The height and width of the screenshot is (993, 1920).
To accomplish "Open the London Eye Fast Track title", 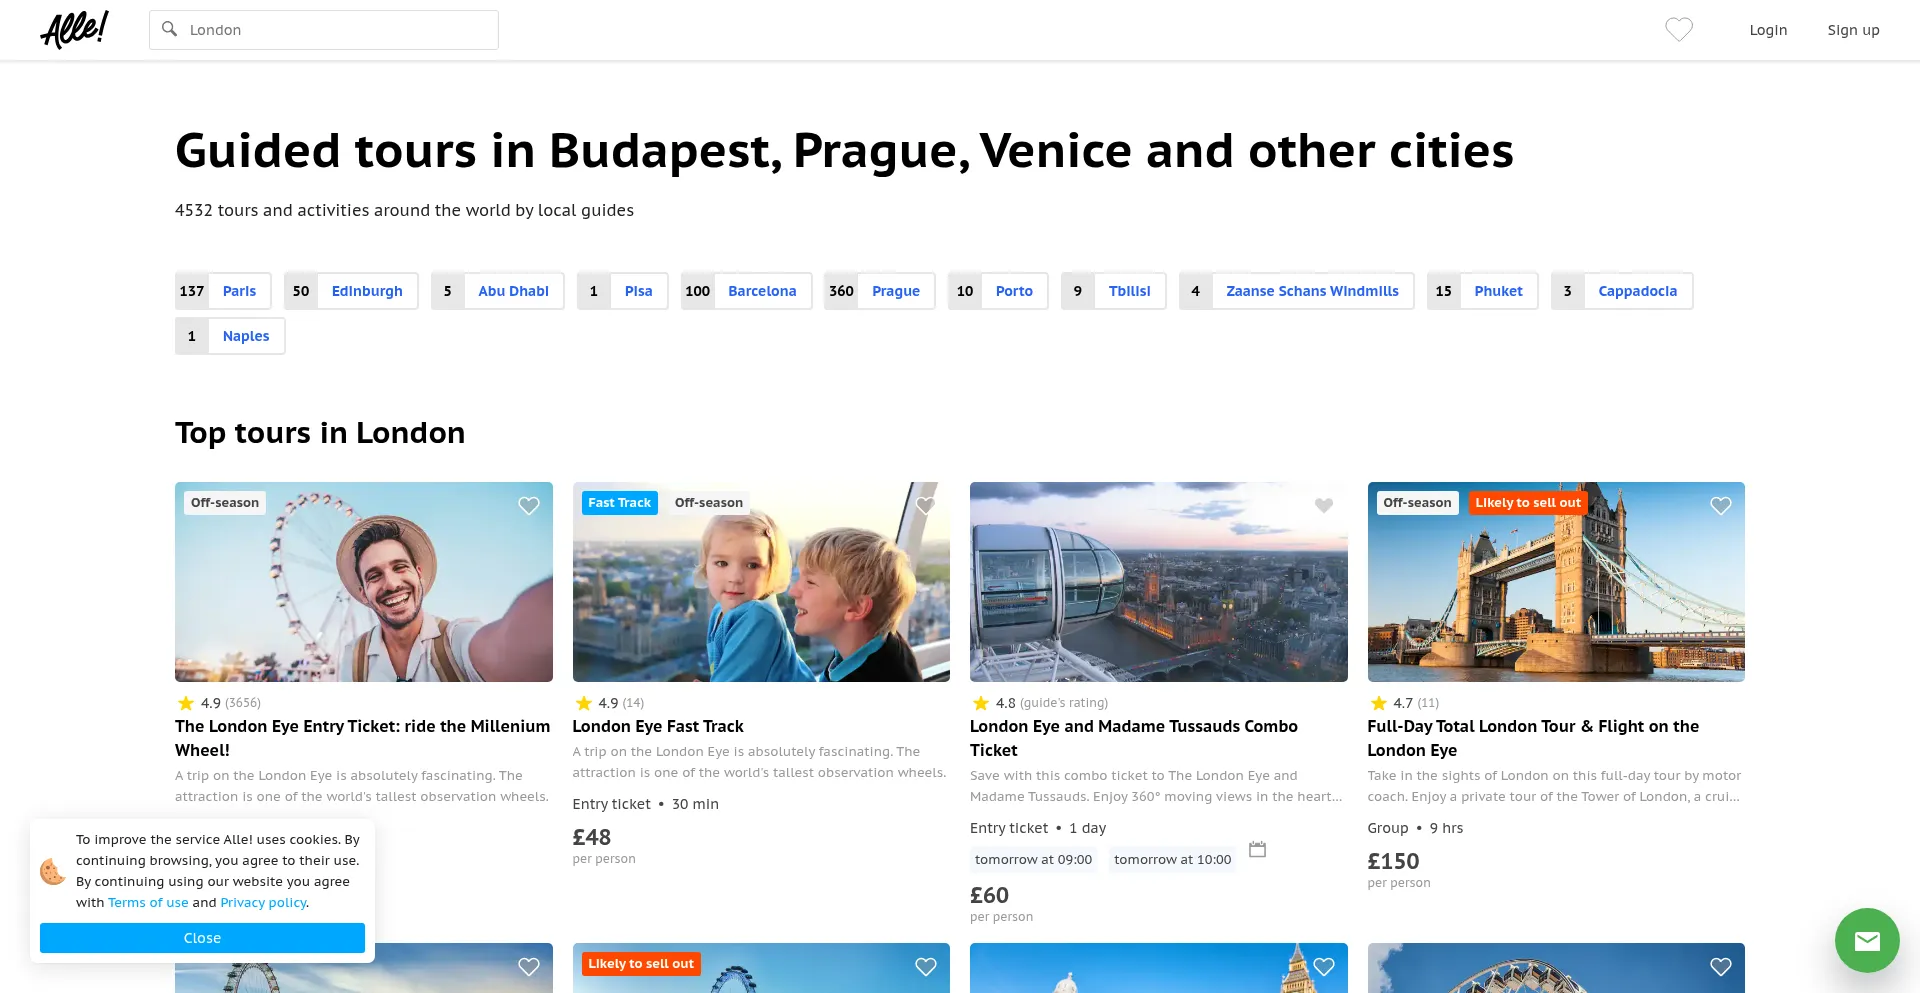I will click(658, 726).
